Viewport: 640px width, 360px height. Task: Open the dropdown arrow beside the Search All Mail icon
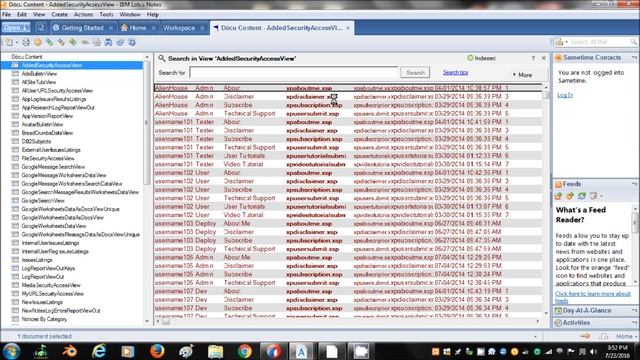tap(566, 42)
